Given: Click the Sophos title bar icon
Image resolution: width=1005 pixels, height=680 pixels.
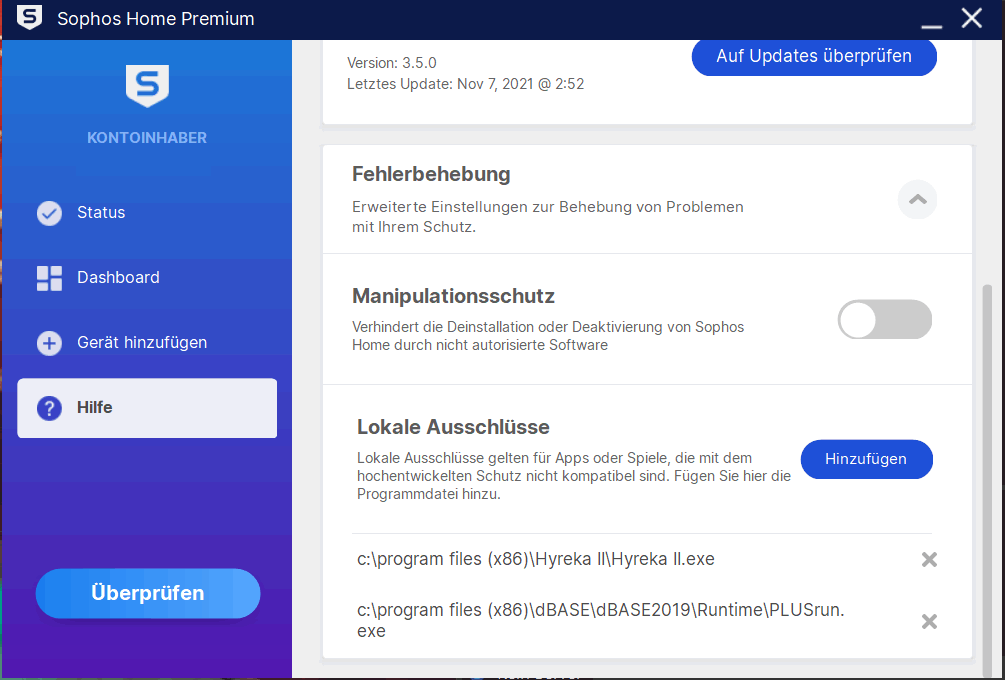Looking at the screenshot, I should pos(29,18).
